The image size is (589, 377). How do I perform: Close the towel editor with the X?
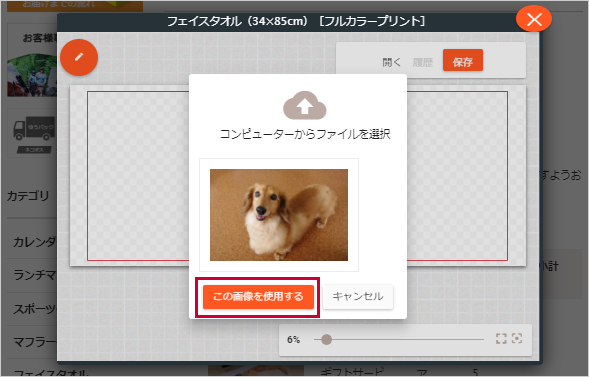tap(534, 19)
